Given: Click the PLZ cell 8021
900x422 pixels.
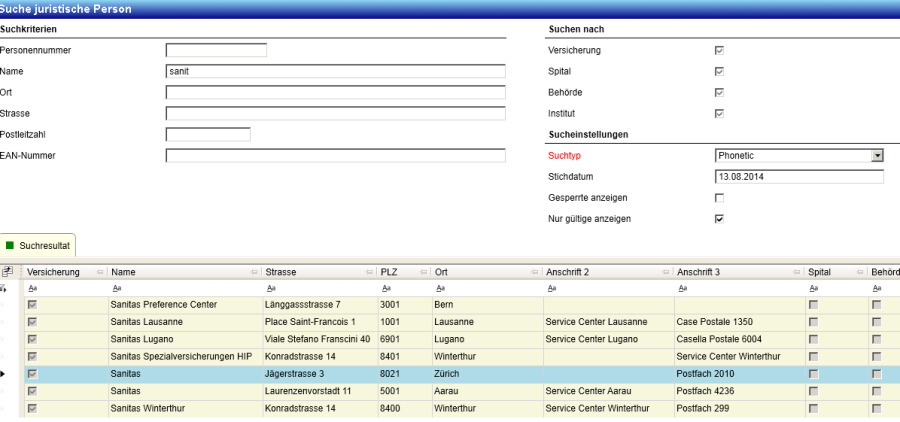Looking at the screenshot, I should pos(404,374).
